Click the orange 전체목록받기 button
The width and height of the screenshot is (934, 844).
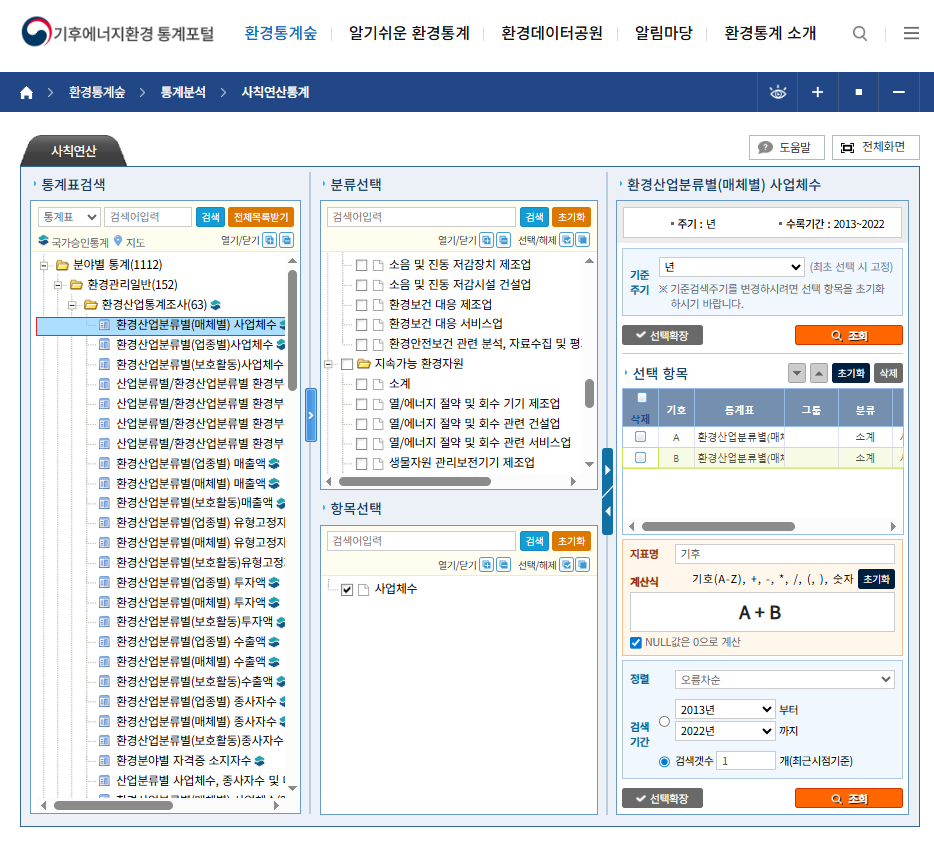[261, 217]
